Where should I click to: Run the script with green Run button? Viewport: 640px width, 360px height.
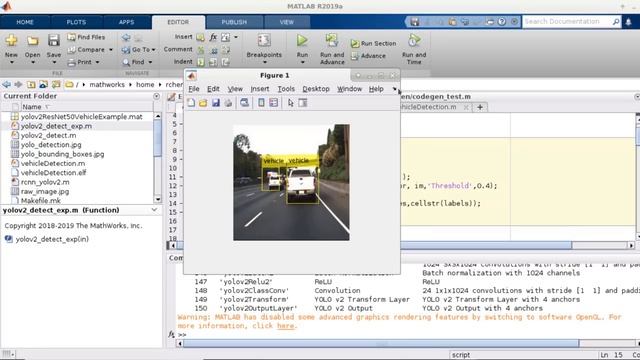[302, 40]
